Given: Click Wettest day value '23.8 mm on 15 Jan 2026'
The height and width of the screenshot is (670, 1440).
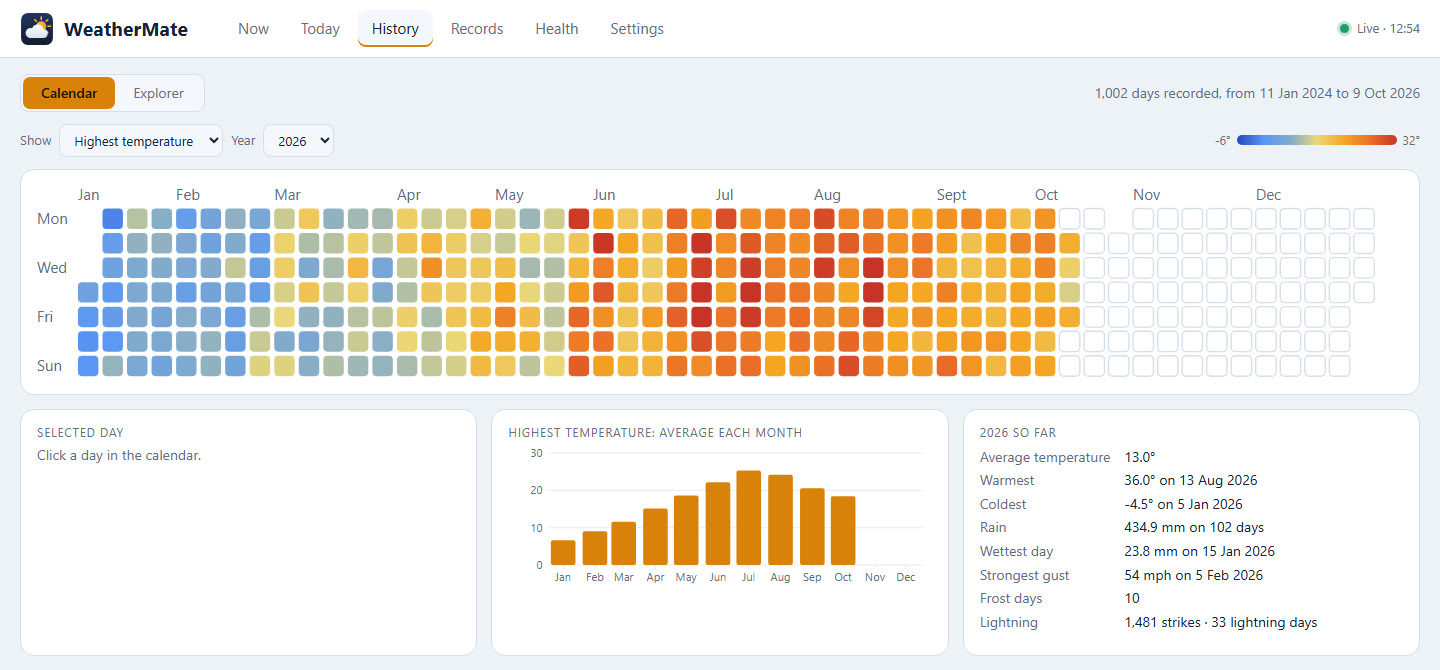Looking at the screenshot, I should click(x=1200, y=551).
